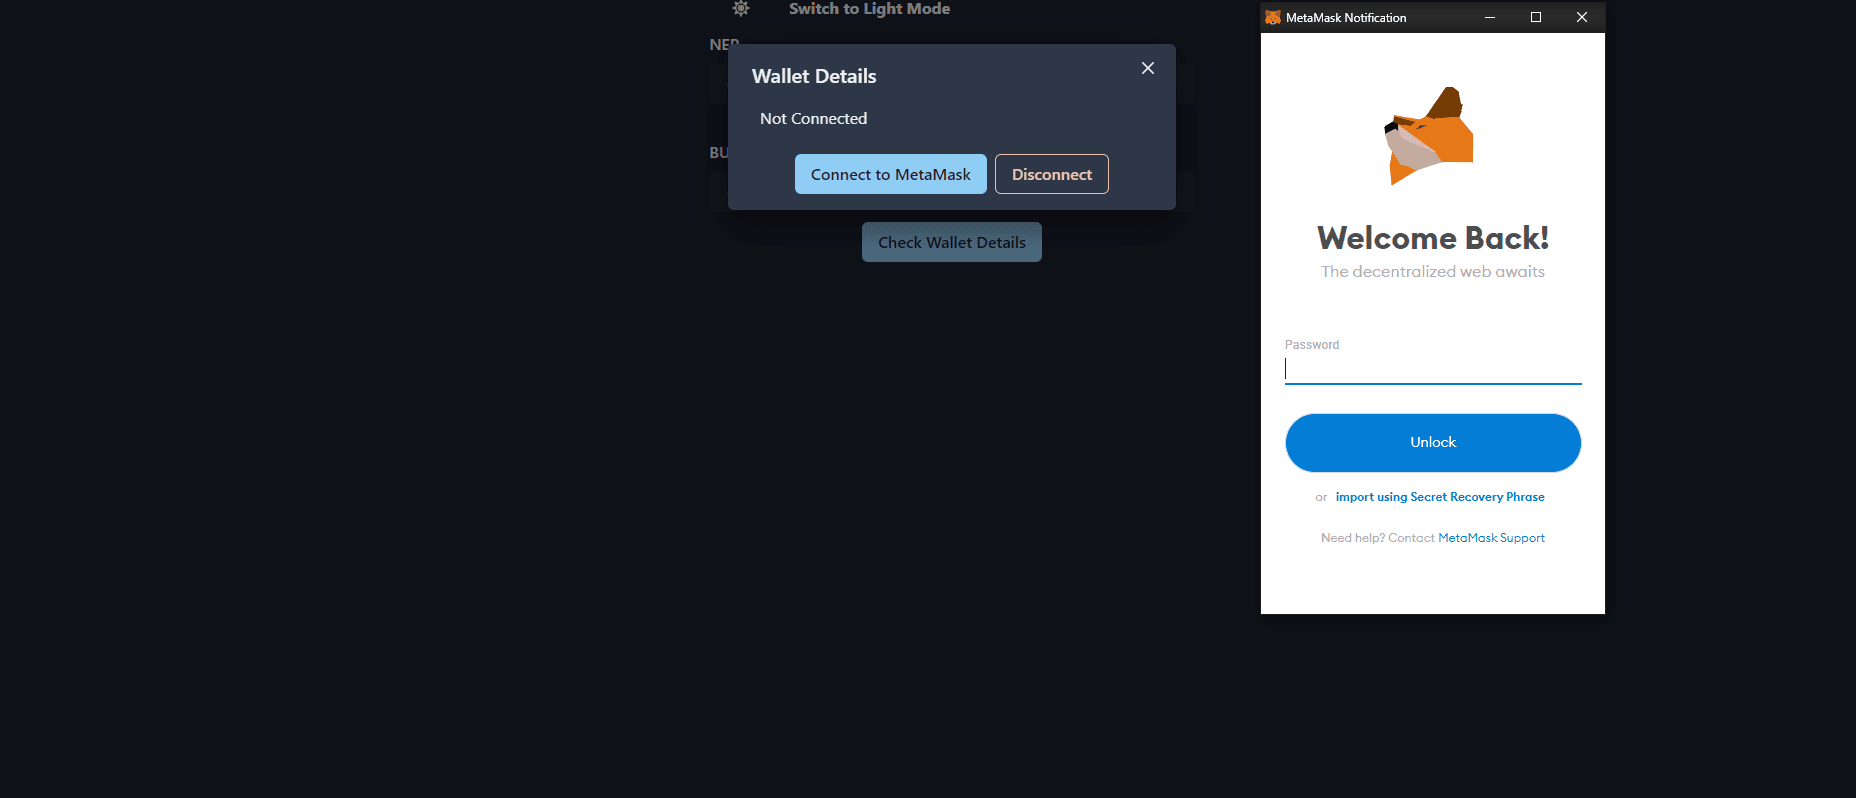Maximize the MetaMask Notification window

[x=1536, y=17]
